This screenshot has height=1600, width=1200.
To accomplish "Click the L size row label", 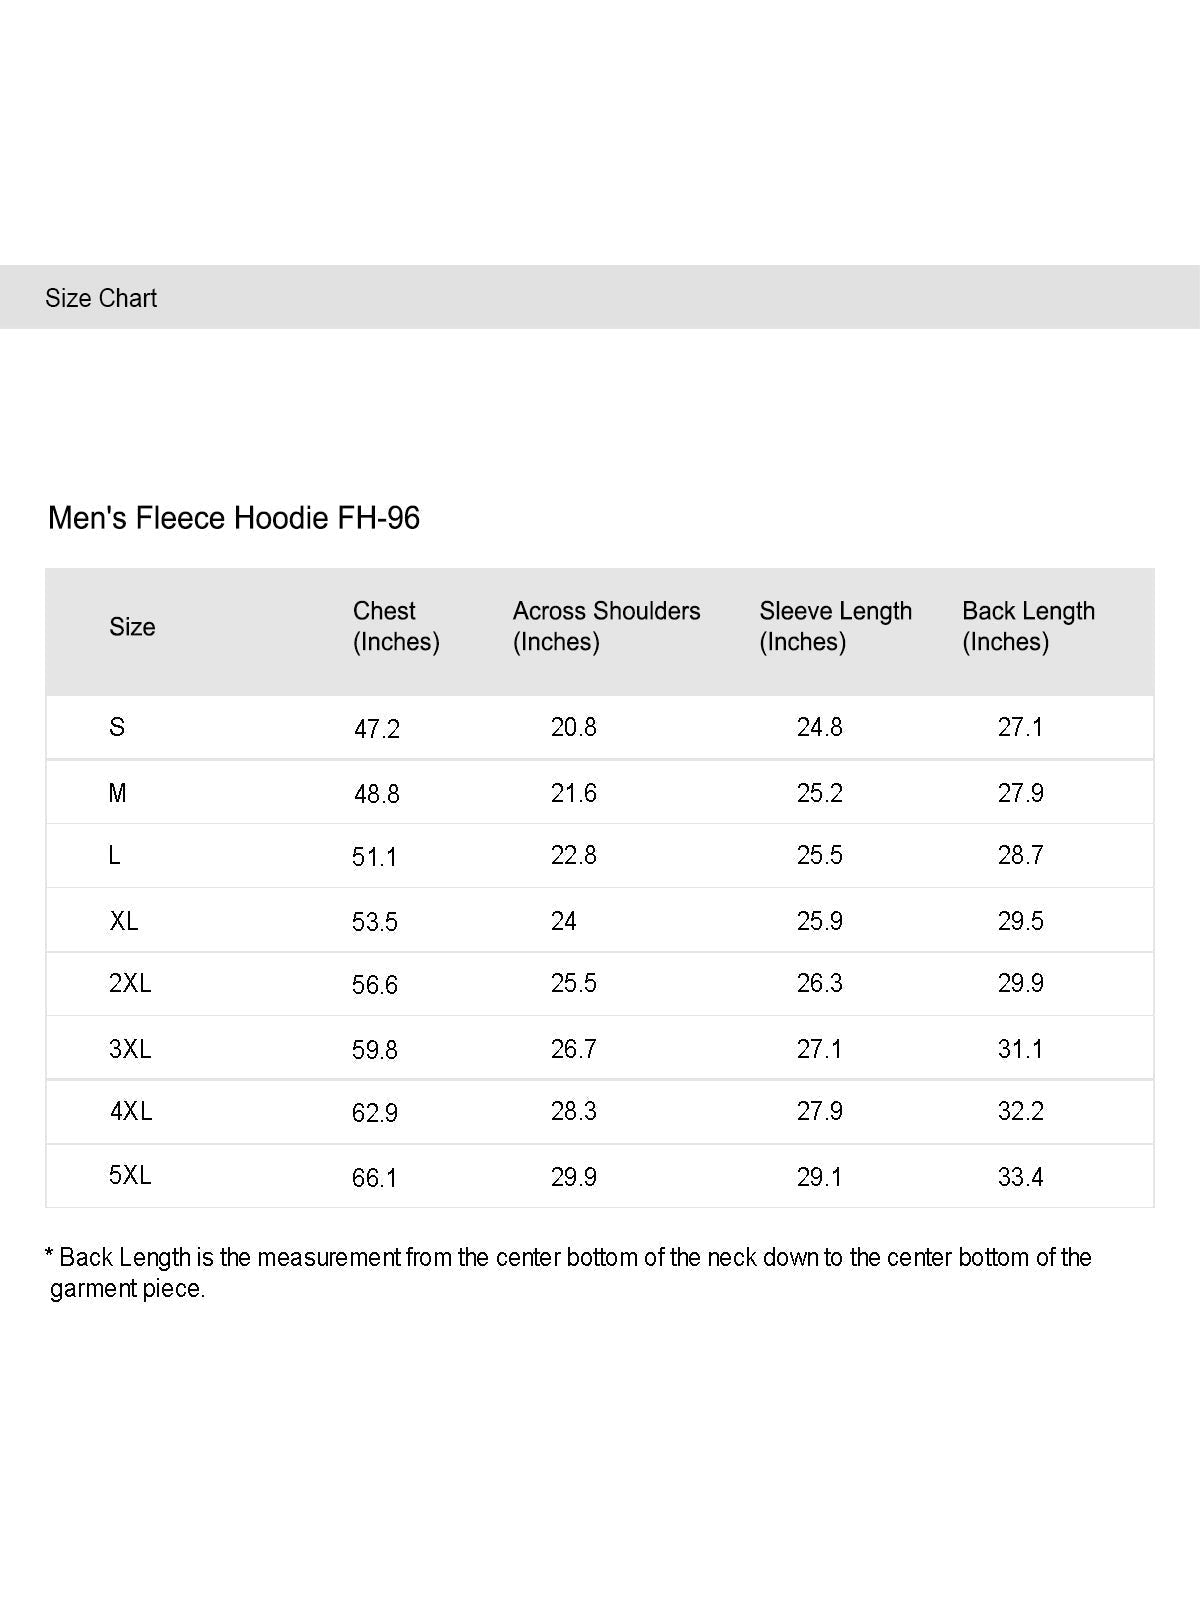I will pyautogui.click(x=114, y=855).
